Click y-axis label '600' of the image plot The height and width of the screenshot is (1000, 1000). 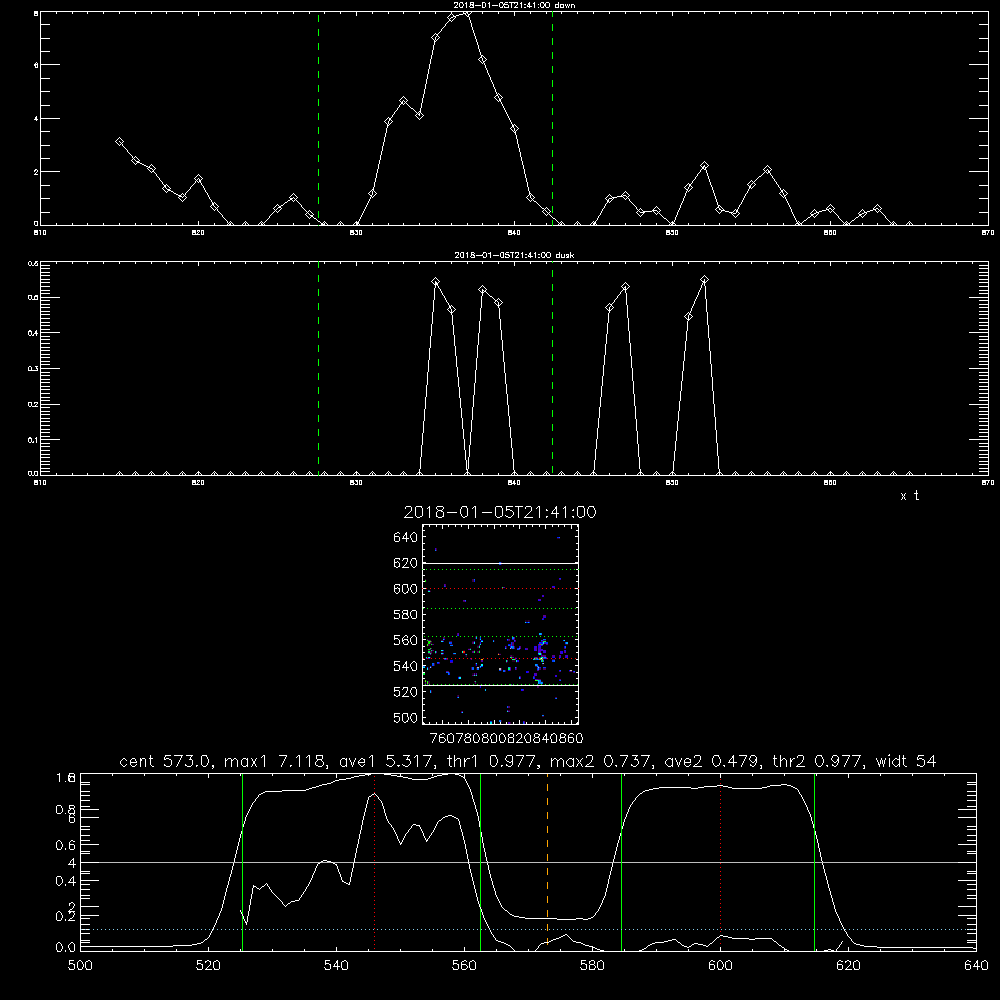click(406, 589)
